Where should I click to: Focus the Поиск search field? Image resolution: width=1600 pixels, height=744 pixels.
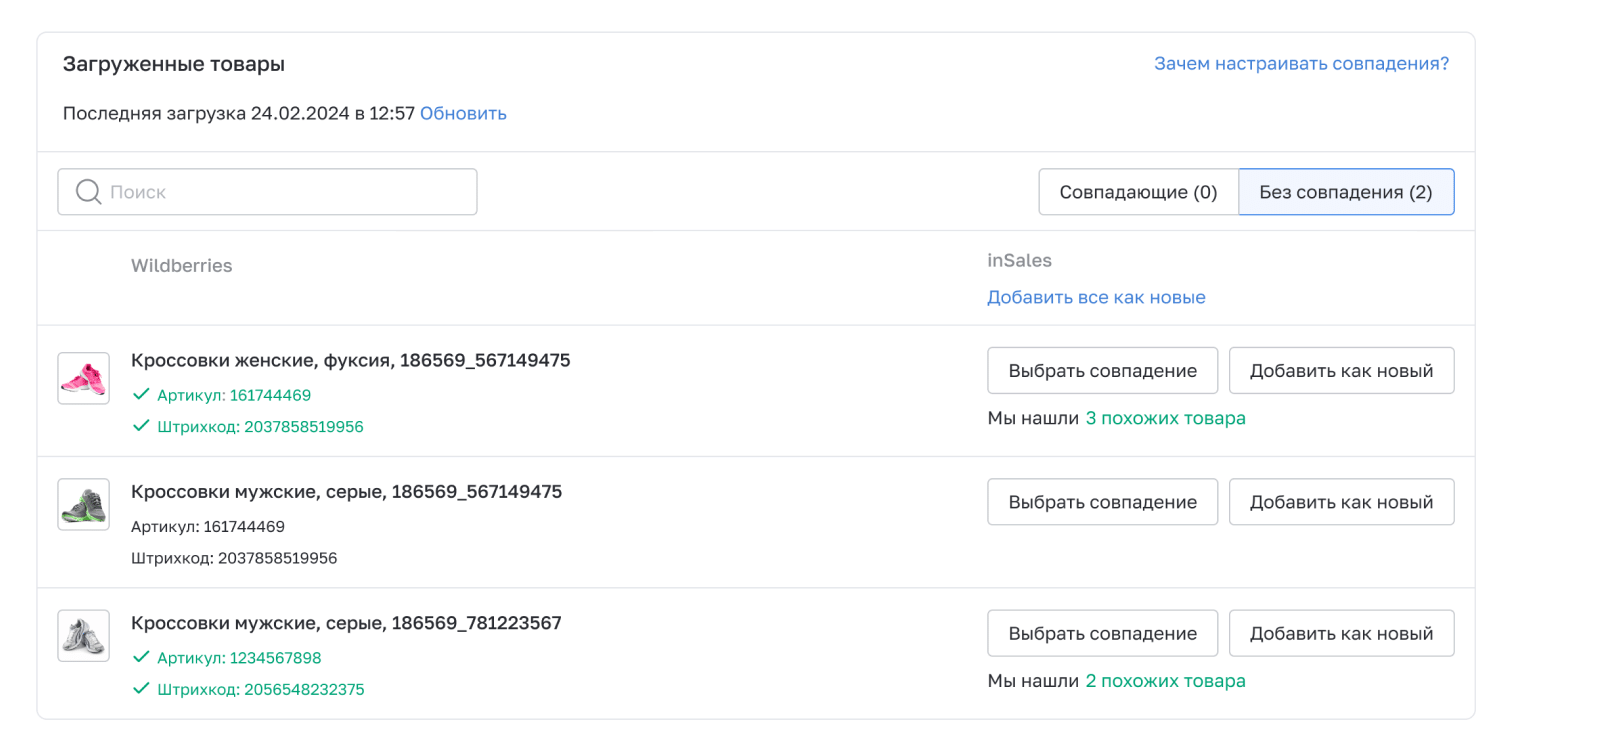[290, 192]
